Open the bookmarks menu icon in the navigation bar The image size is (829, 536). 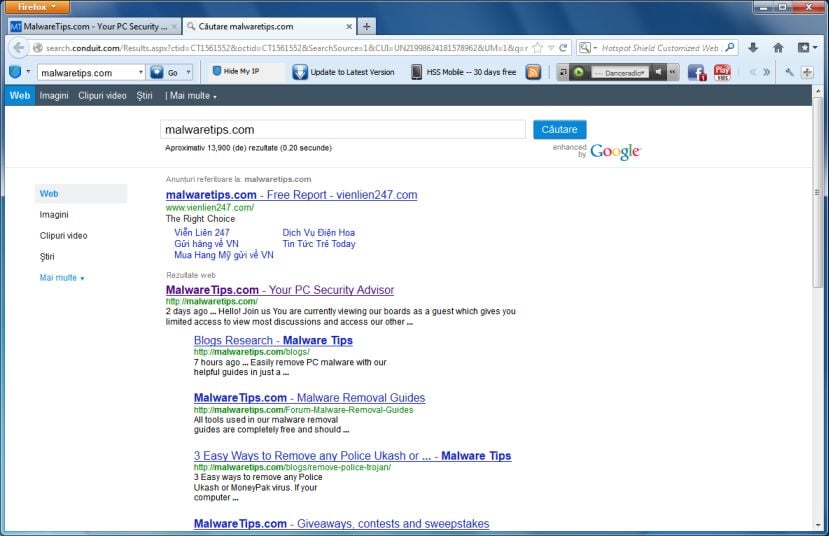[x=807, y=48]
